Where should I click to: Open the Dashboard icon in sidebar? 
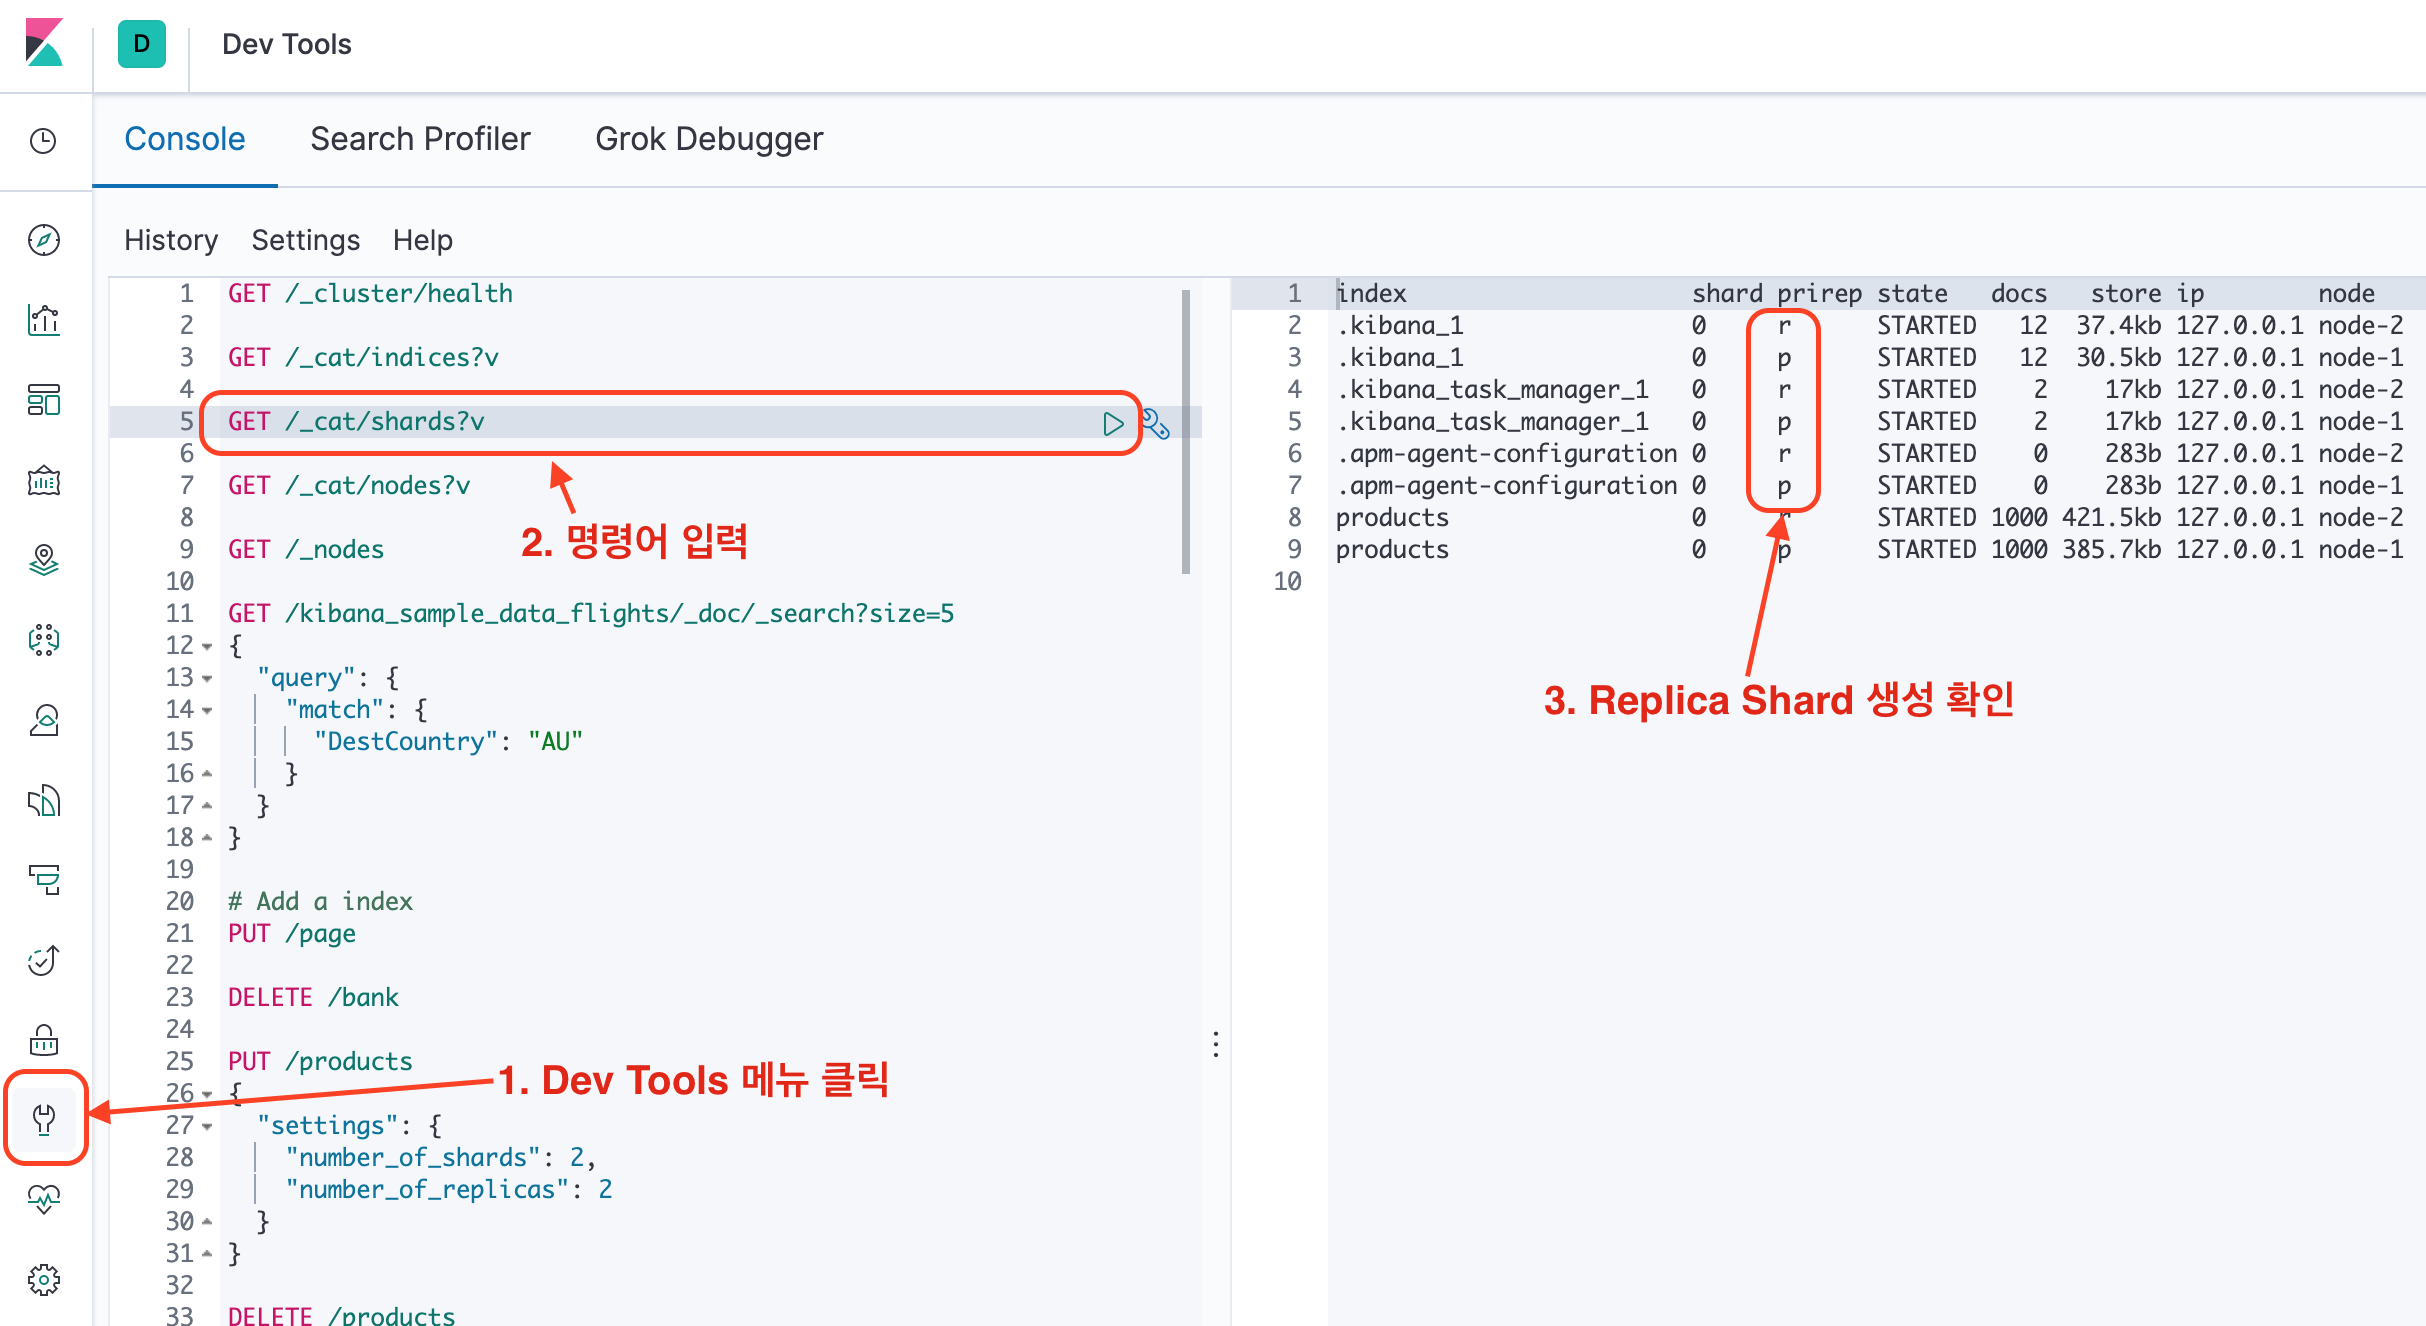click(x=44, y=400)
